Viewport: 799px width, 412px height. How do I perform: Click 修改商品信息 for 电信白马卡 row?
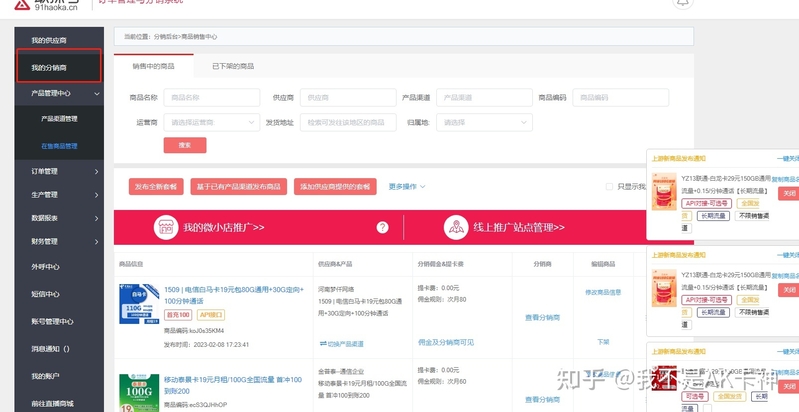pos(603,292)
